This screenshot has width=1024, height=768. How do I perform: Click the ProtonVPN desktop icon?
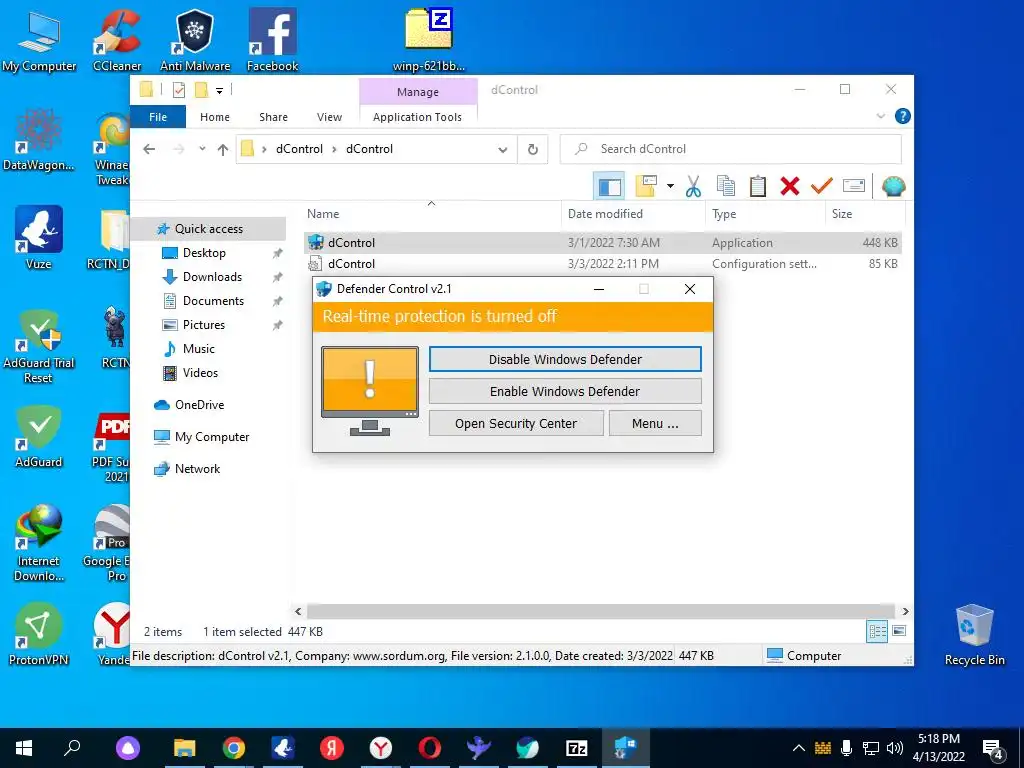tap(39, 634)
